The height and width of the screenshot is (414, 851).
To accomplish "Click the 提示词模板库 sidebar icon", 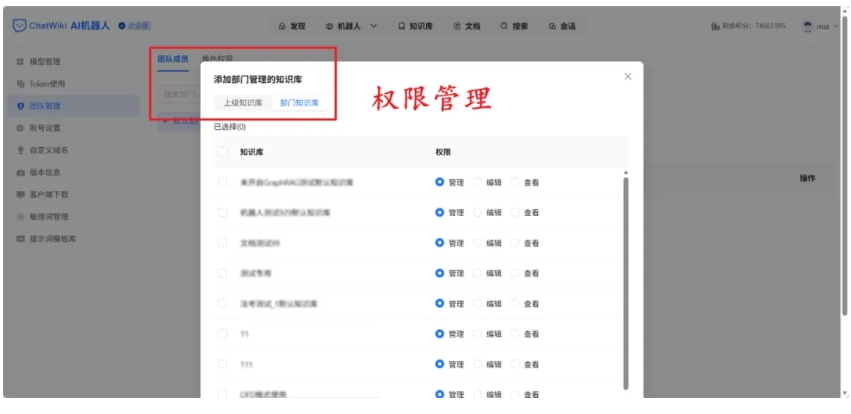I will point(21,239).
